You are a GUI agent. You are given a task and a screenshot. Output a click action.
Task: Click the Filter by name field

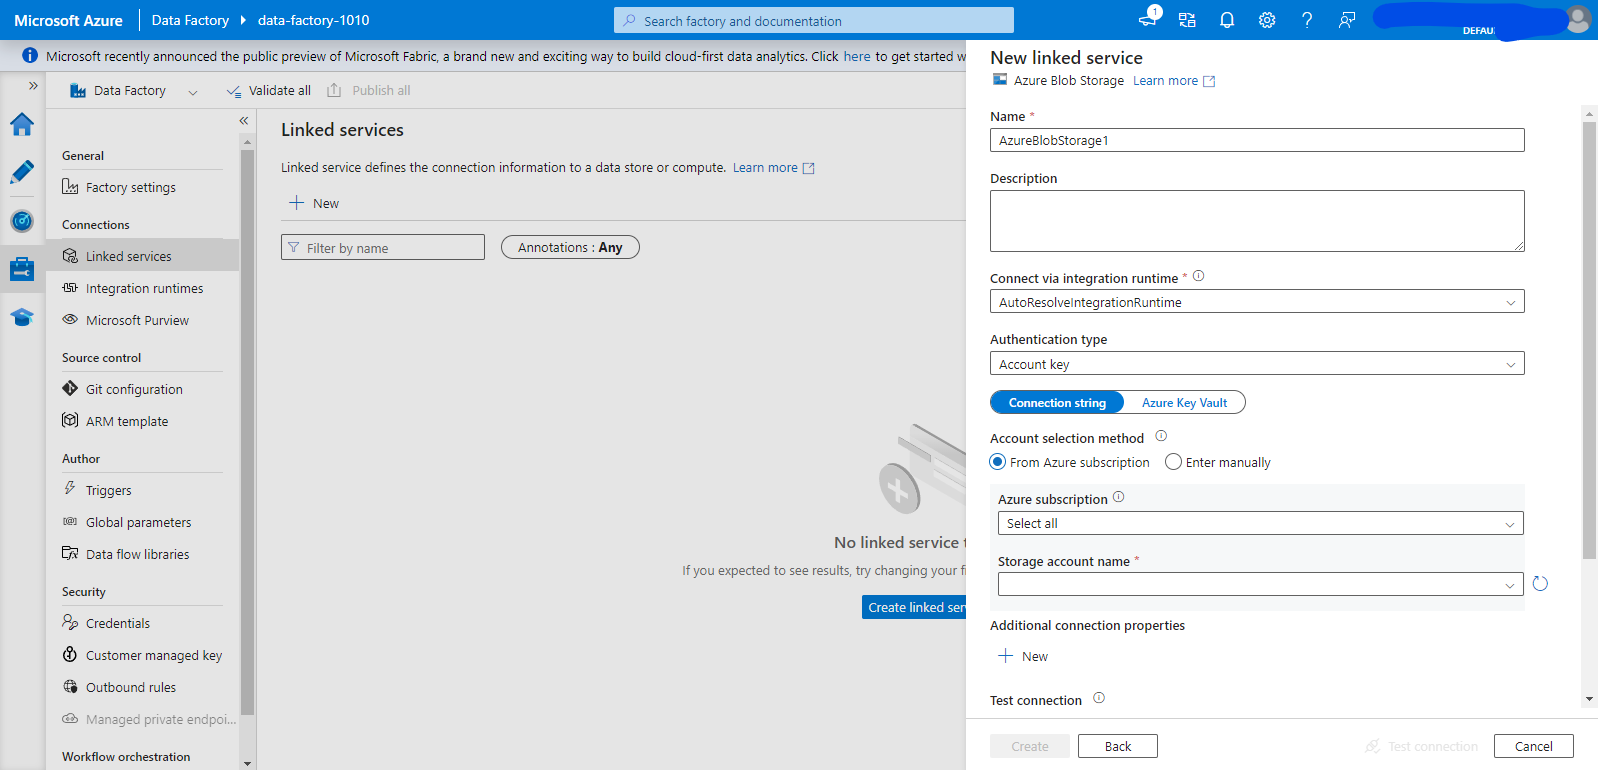tap(383, 247)
